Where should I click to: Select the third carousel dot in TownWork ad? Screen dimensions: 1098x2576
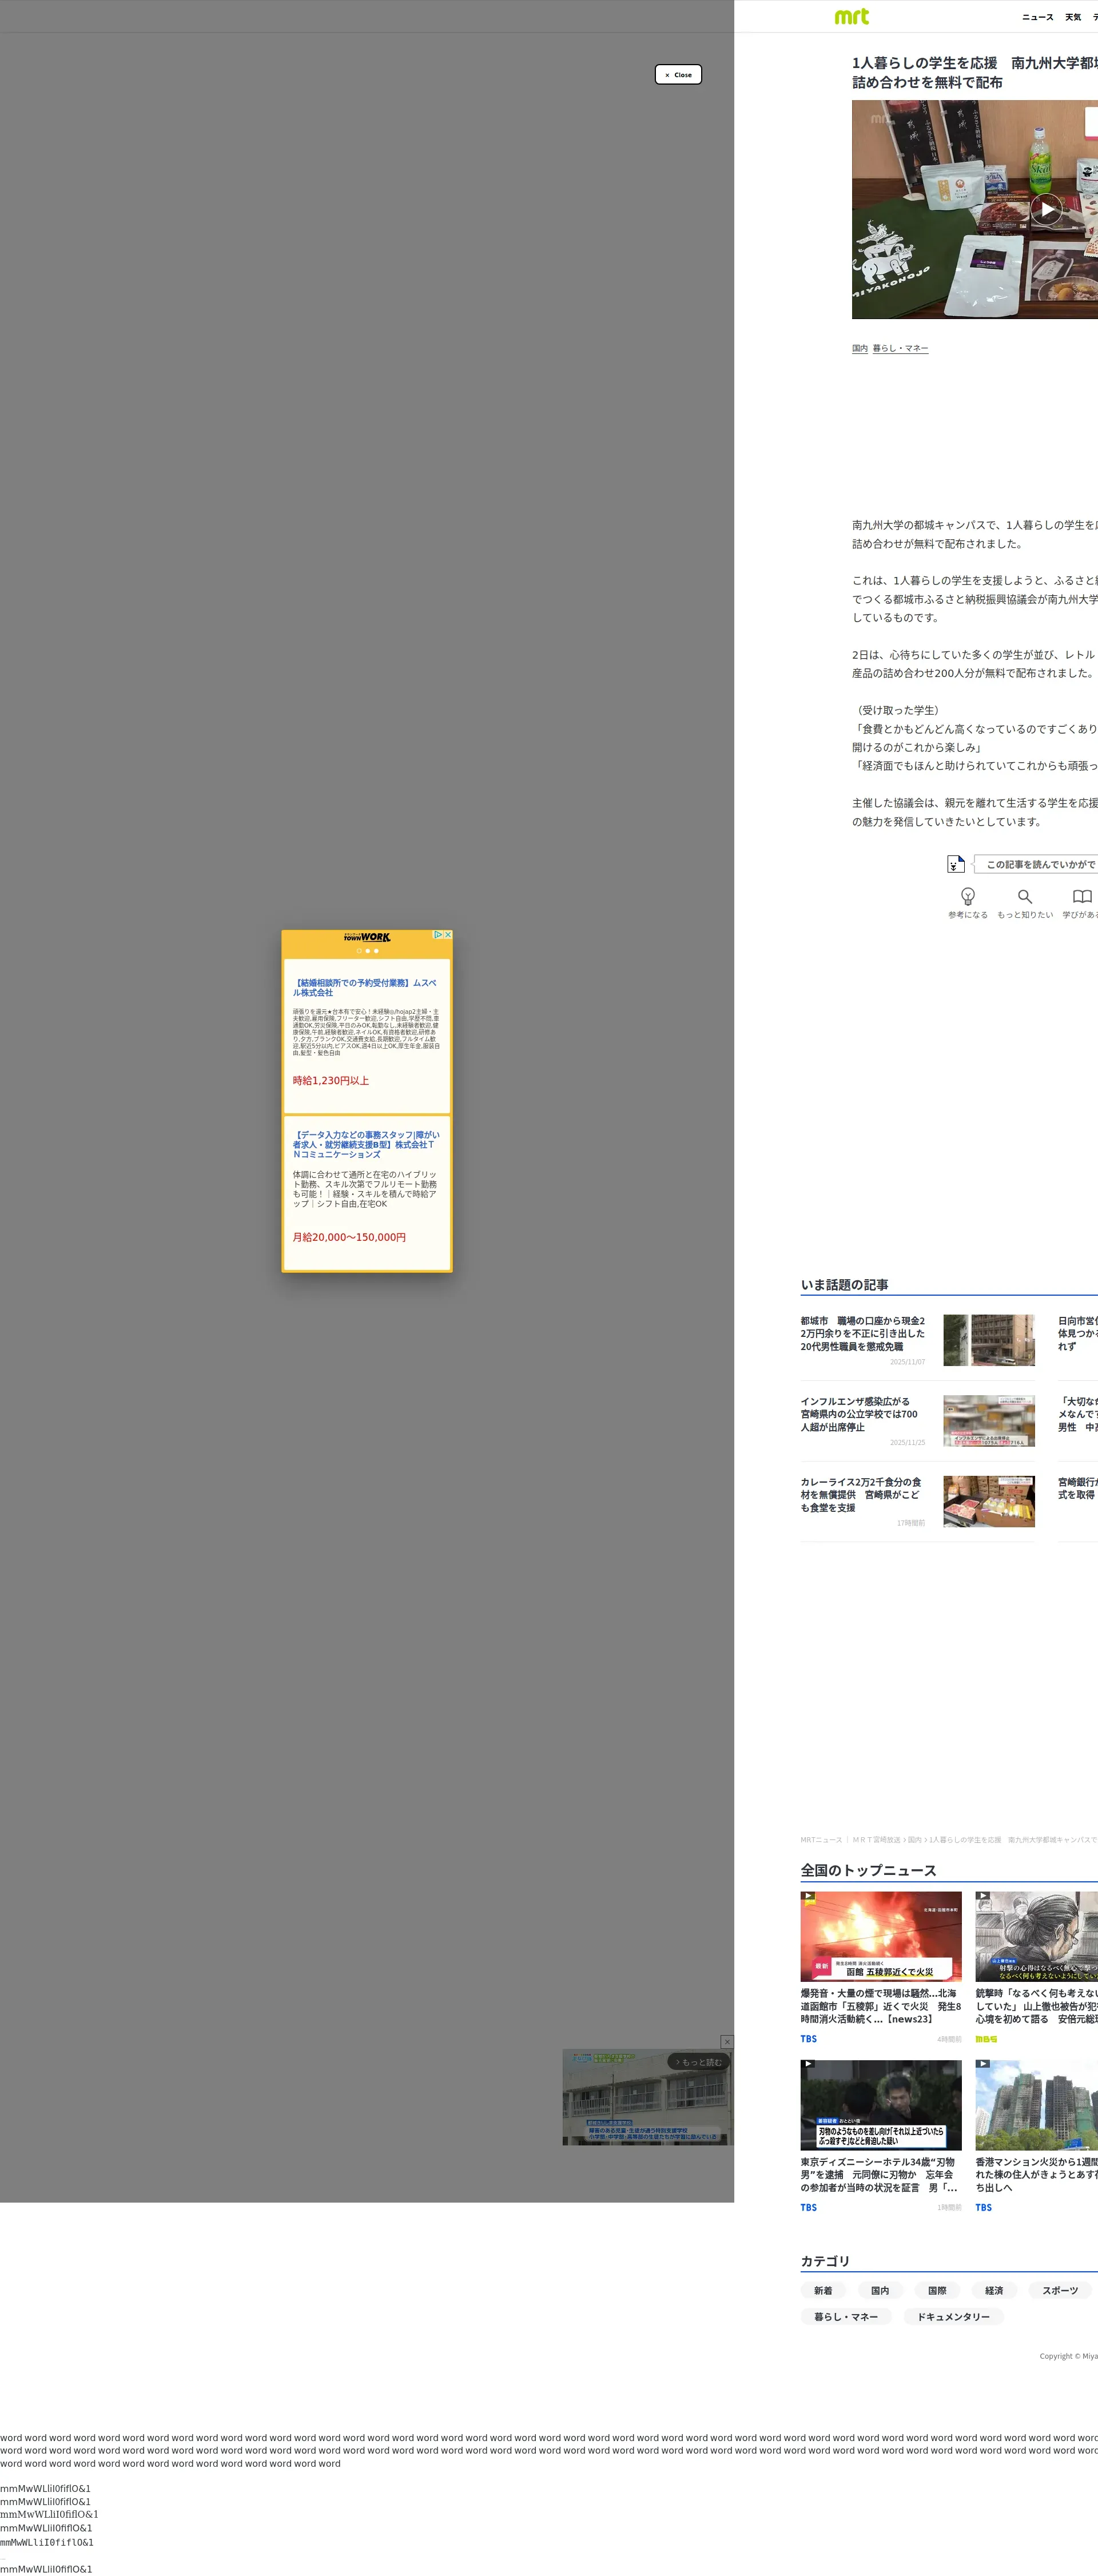(x=376, y=951)
